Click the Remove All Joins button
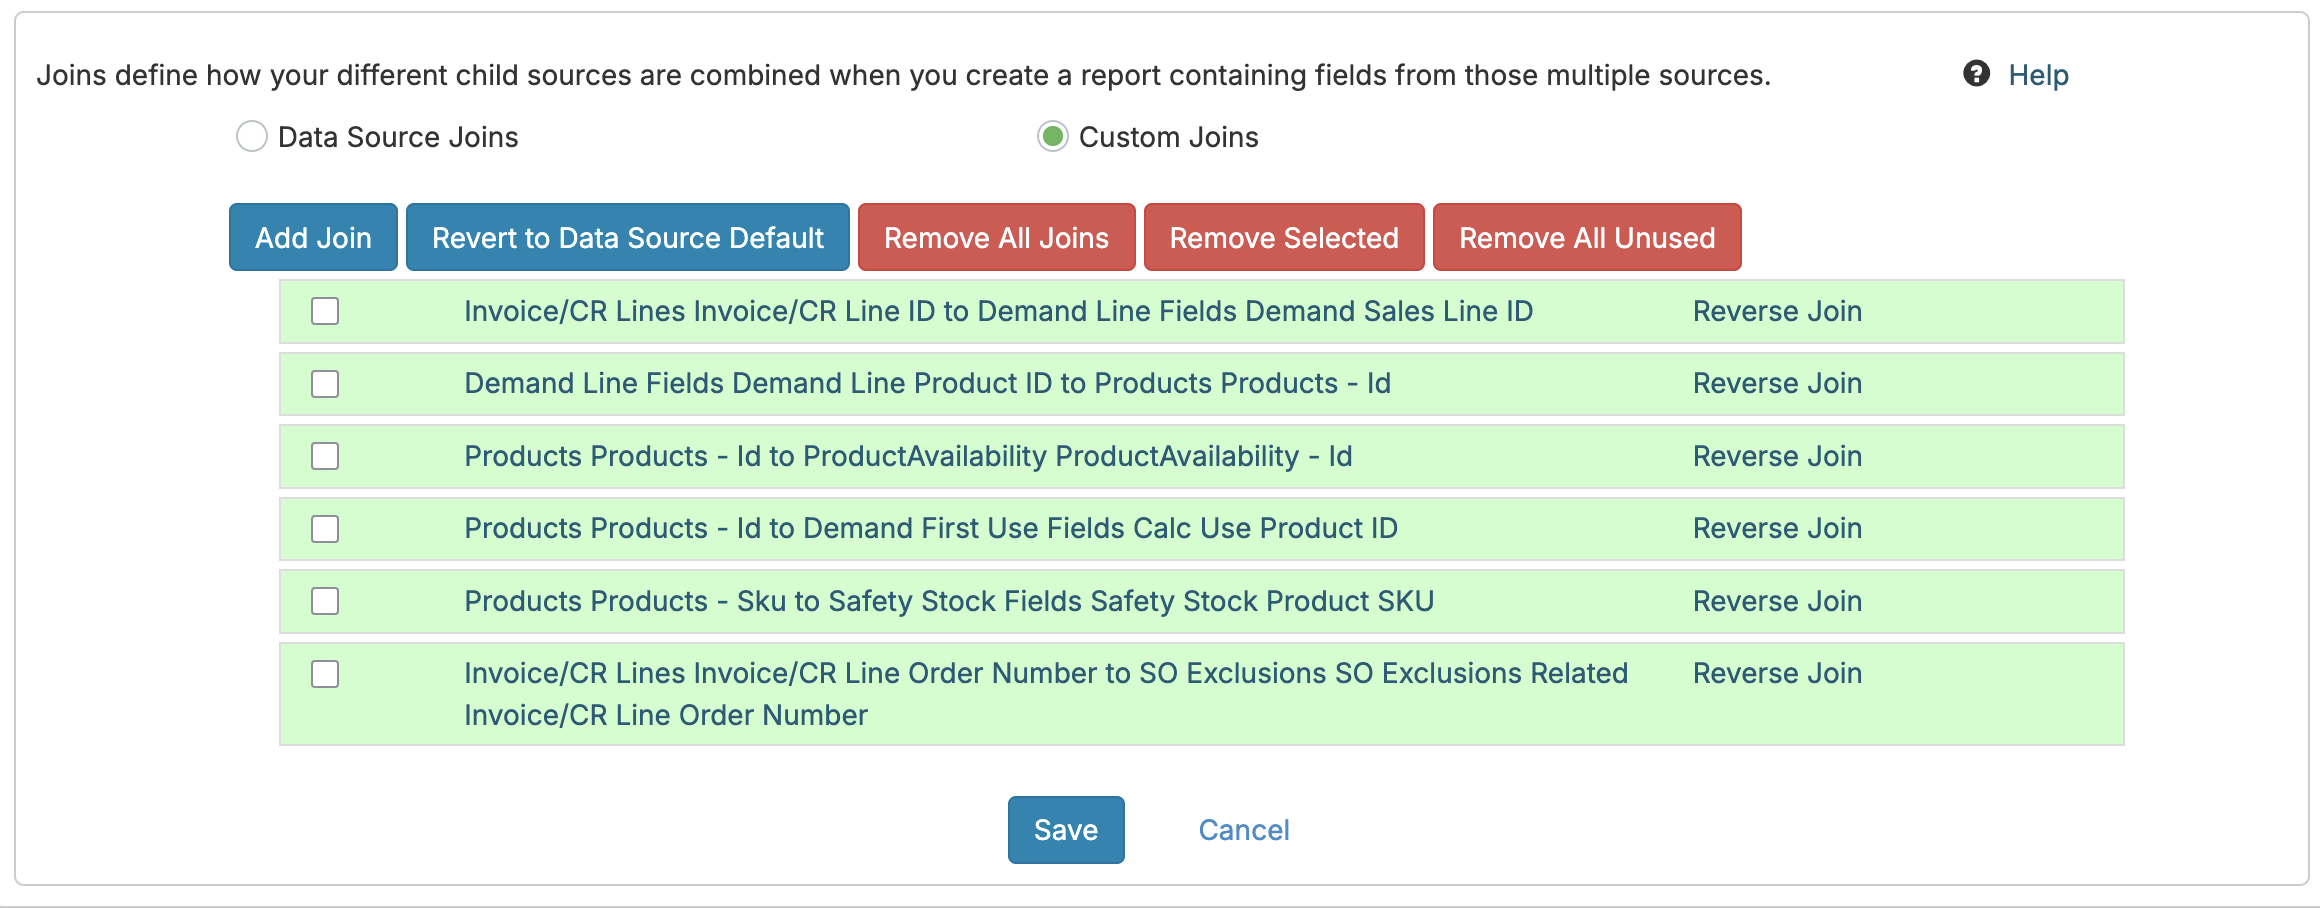 click(x=996, y=238)
